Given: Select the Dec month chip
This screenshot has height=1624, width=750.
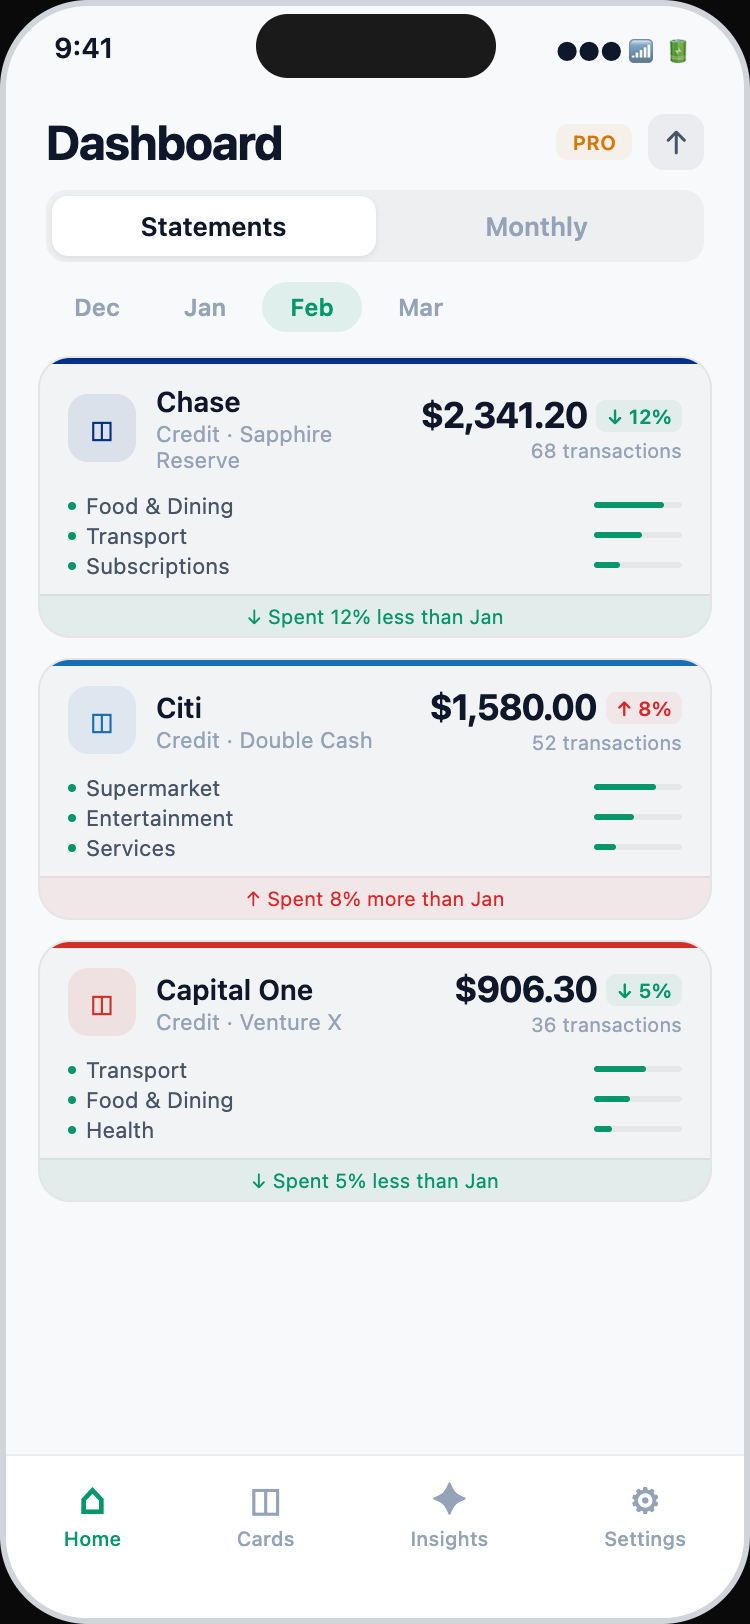Looking at the screenshot, I should point(97,308).
